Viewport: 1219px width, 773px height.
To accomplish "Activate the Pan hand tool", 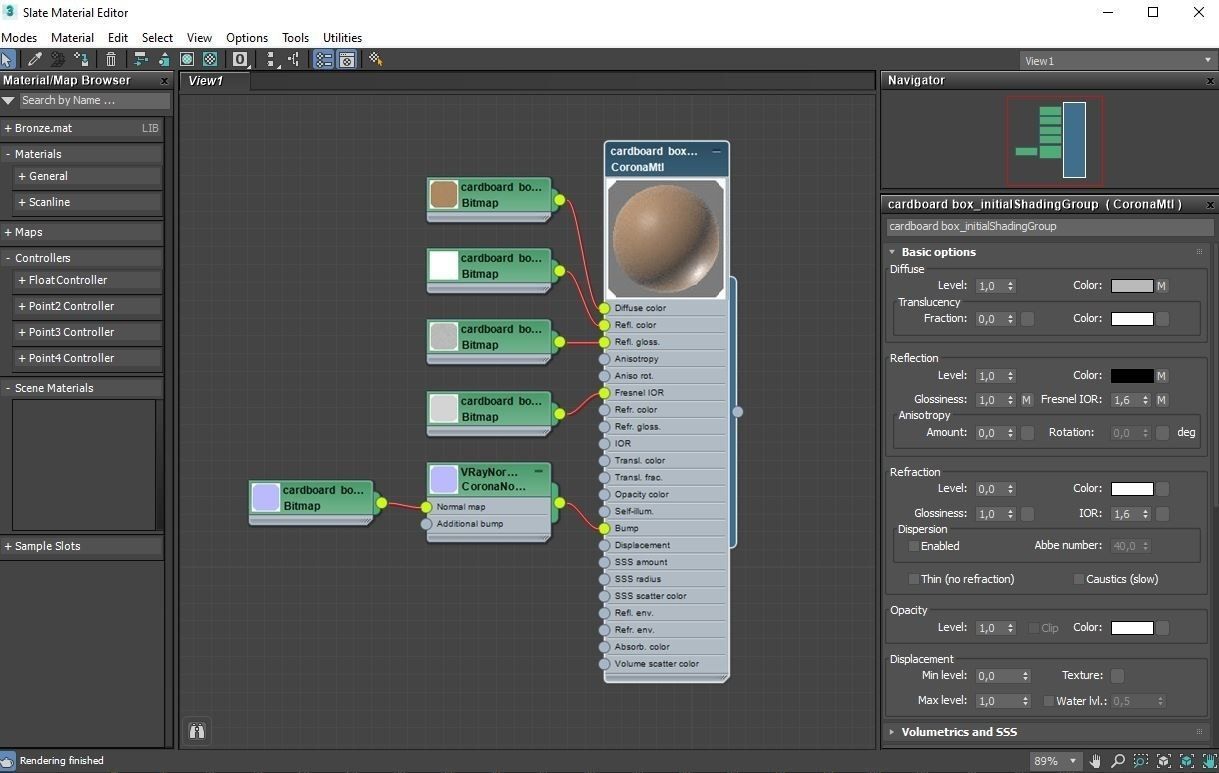I will point(1095,761).
